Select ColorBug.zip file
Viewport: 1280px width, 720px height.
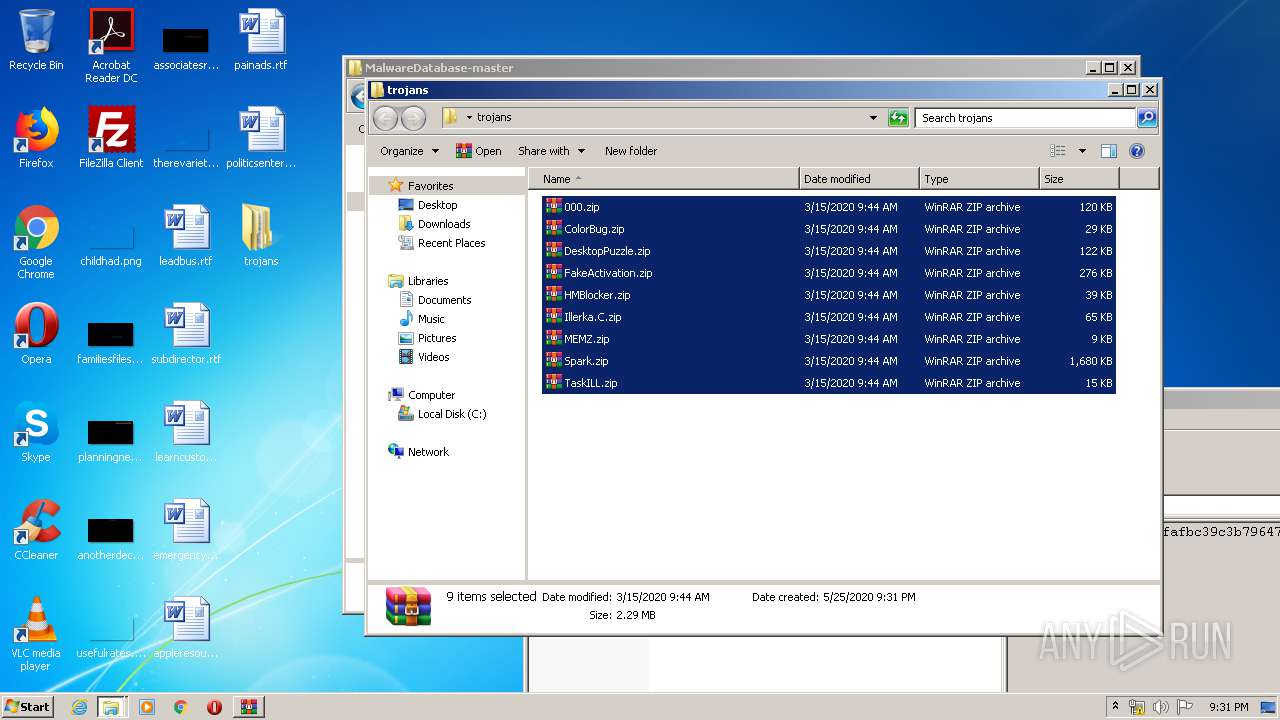[x=829, y=229]
